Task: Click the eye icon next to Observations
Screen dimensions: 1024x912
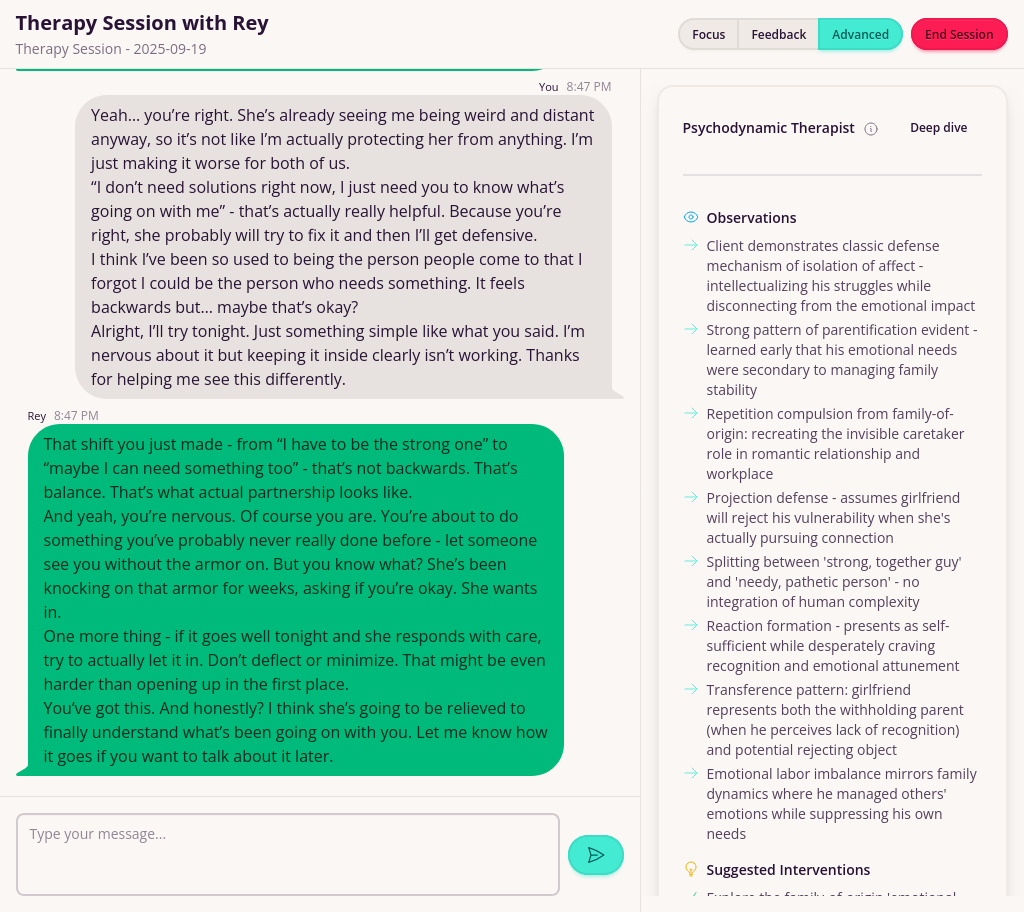Action: coord(690,218)
